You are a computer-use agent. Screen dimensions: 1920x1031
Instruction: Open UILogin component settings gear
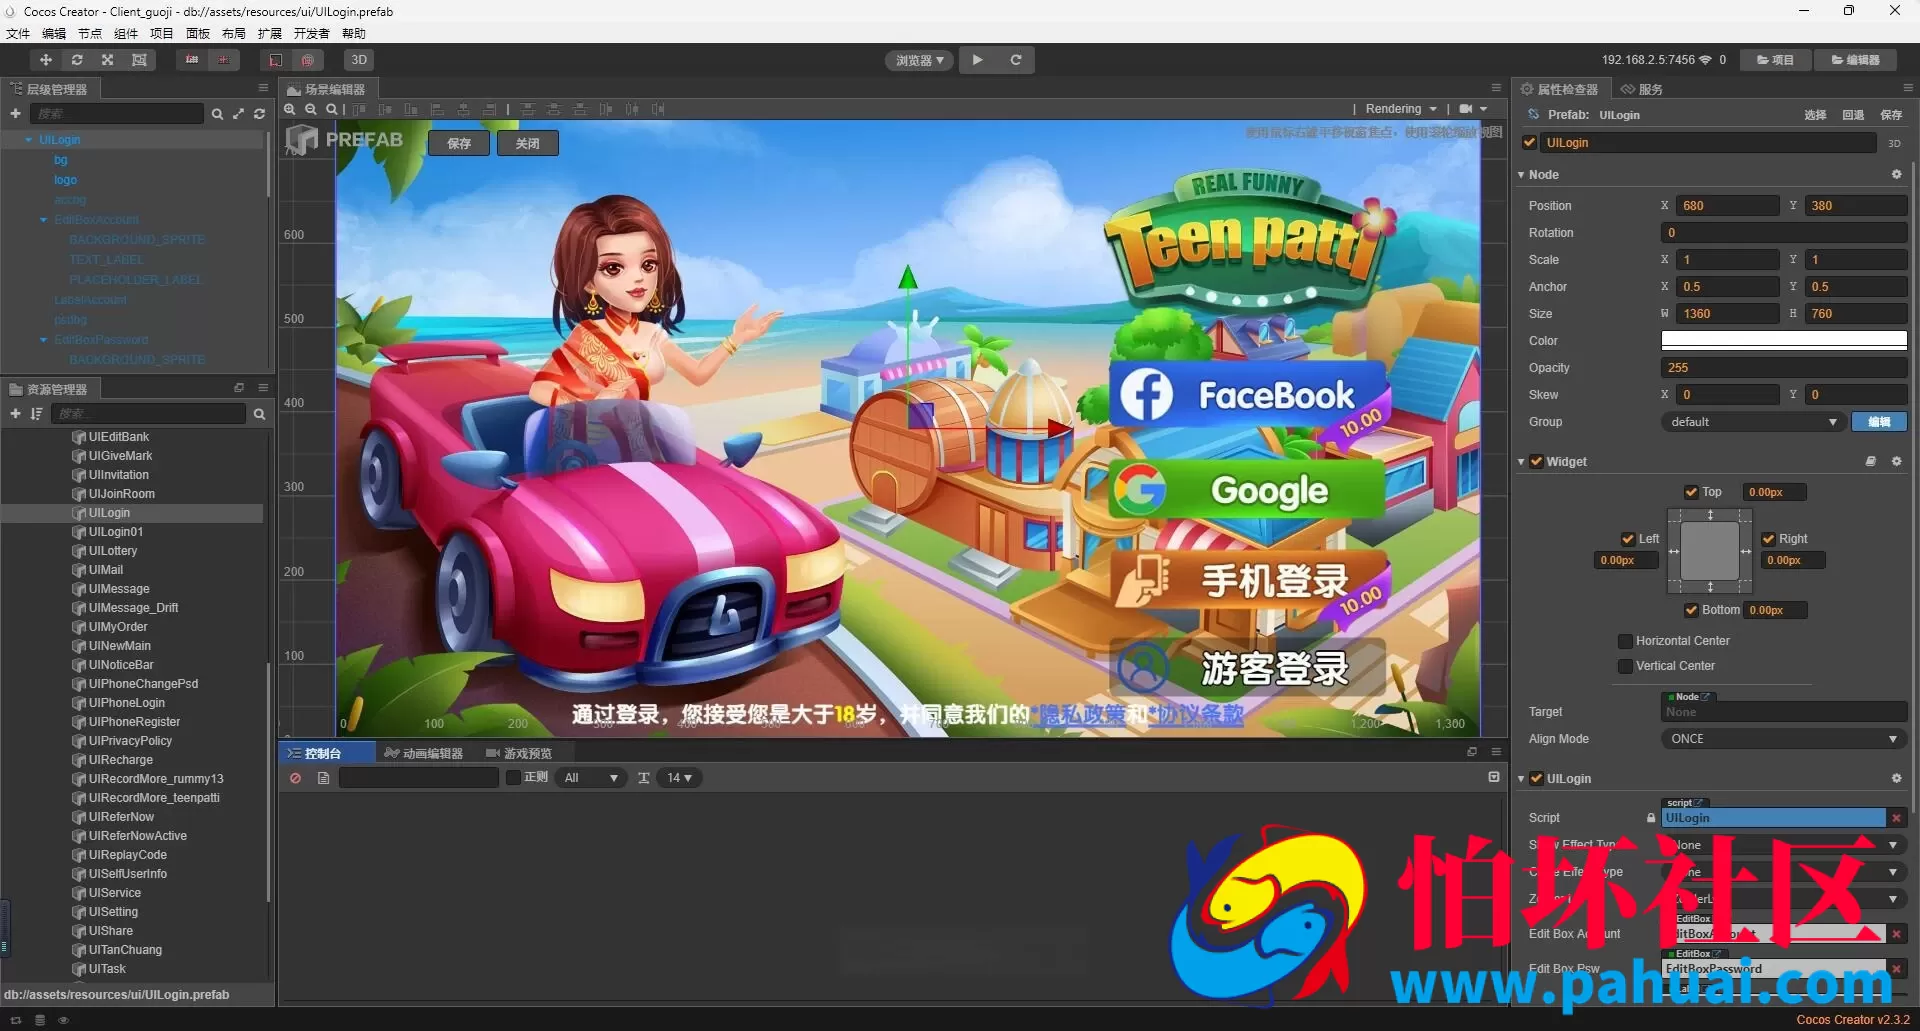click(1896, 778)
